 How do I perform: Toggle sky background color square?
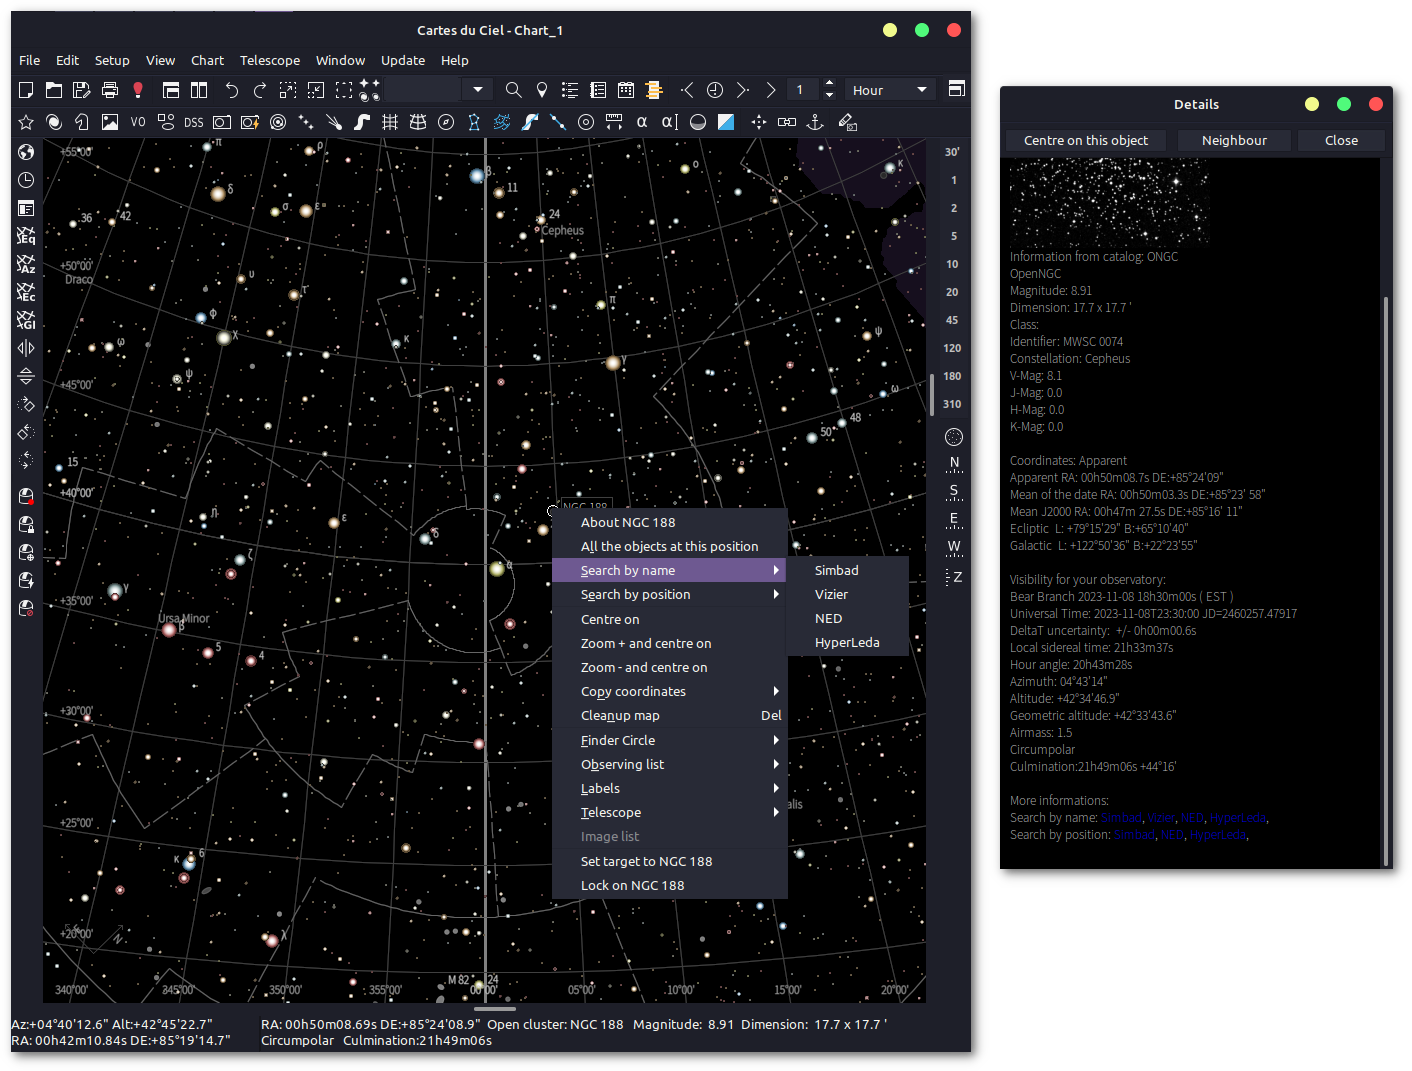[x=726, y=122]
